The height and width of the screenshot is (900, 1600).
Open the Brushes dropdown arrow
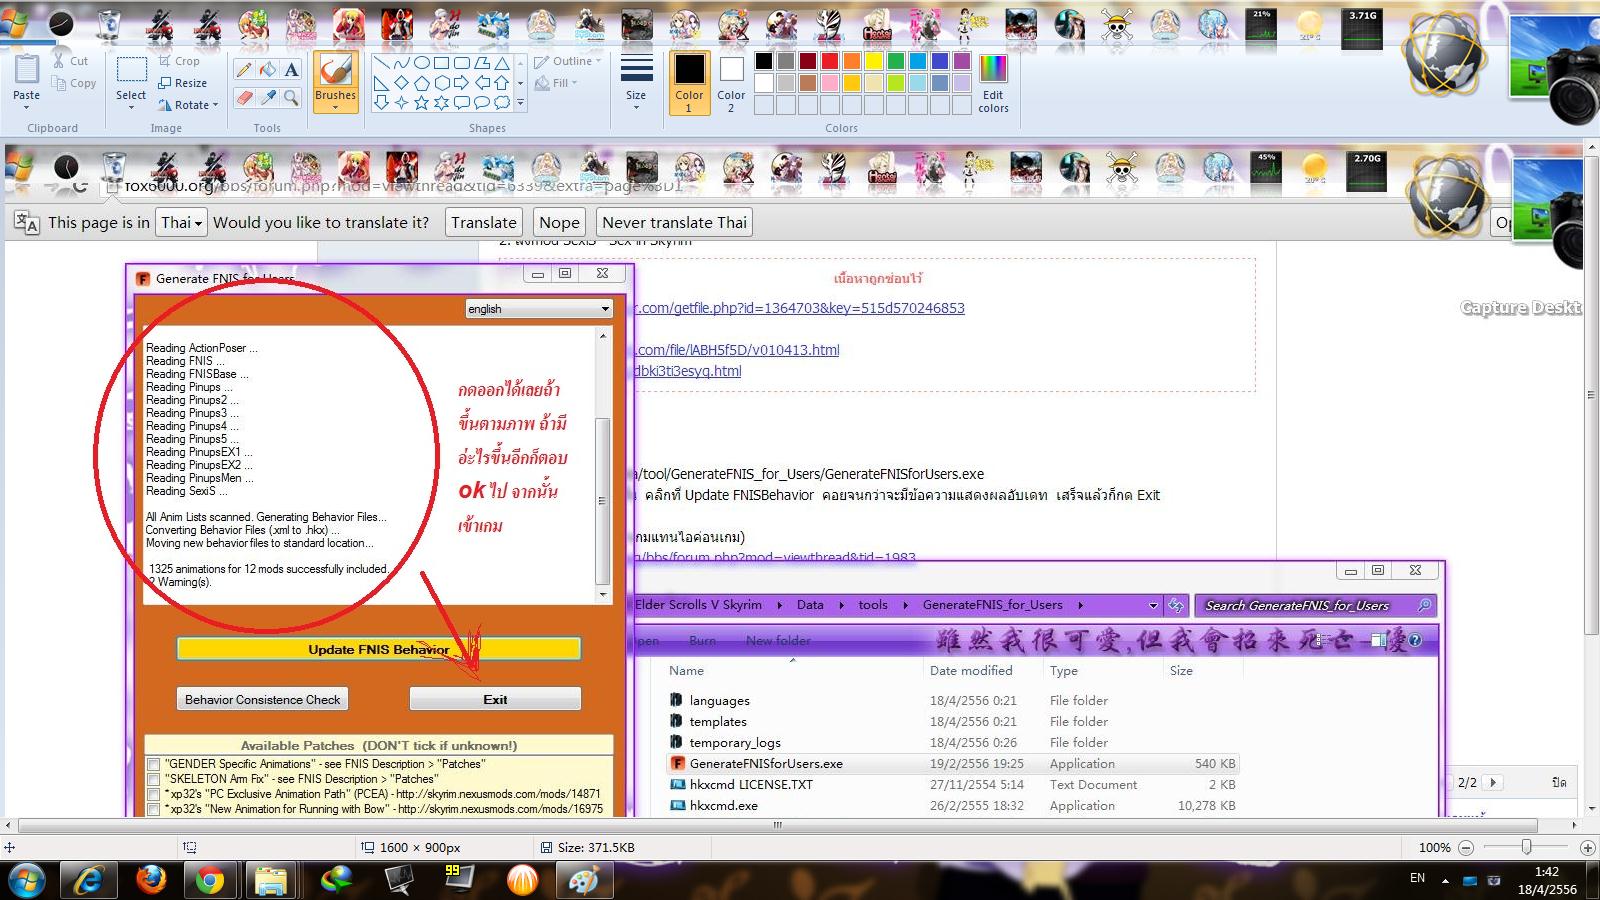coord(335,107)
